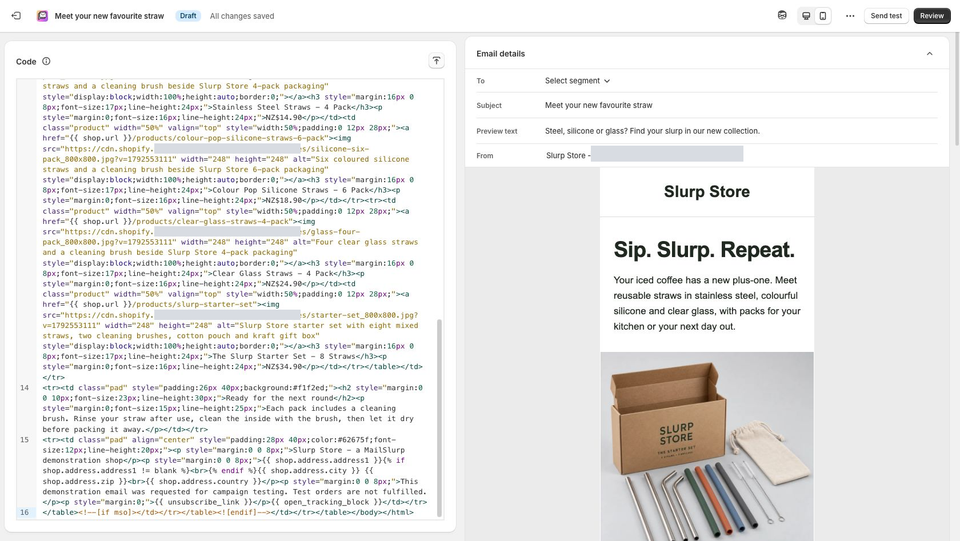
Task: Click line number 14 in code gutter
Action: (x=24, y=387)
